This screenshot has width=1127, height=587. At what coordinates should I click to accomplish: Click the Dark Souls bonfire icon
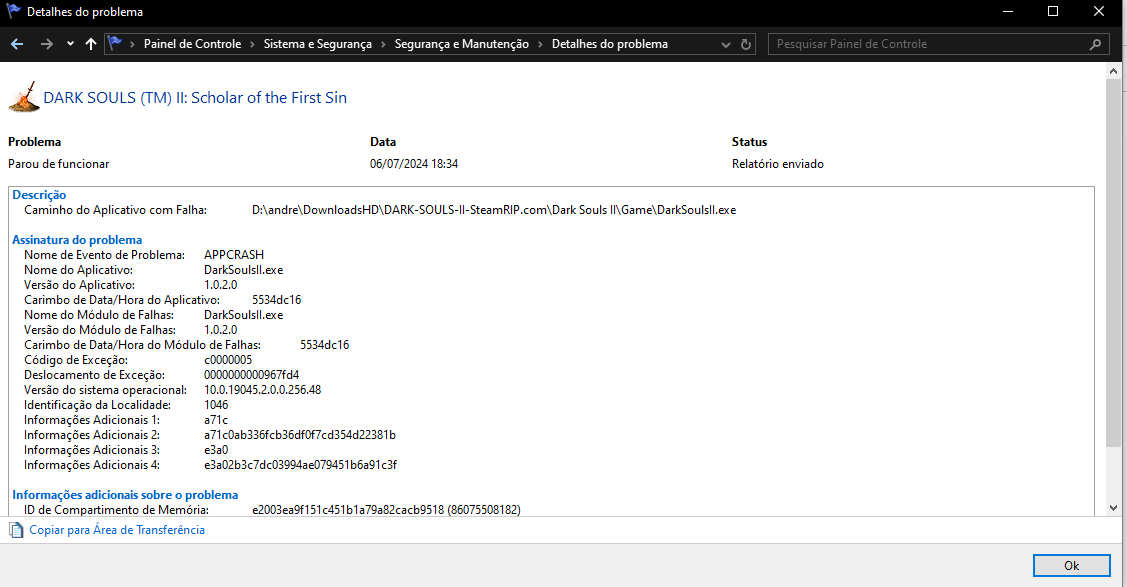pyautogui.click(x=24, y=97)
